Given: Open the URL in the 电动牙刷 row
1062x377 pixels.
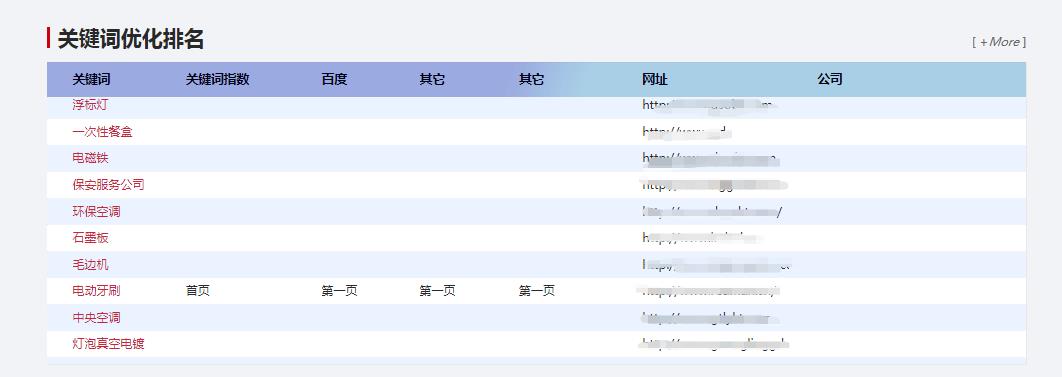Looking at the screenshot, I should 708,291.
